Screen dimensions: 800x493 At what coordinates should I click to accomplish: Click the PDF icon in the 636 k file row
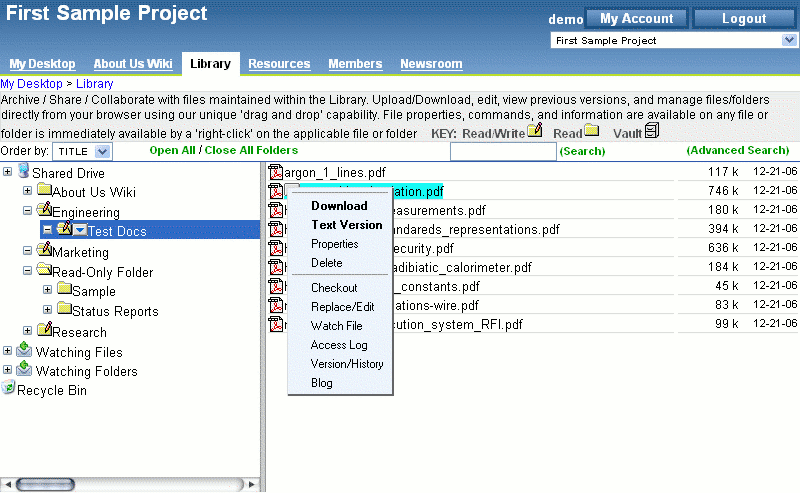click(x=276, y=248)
